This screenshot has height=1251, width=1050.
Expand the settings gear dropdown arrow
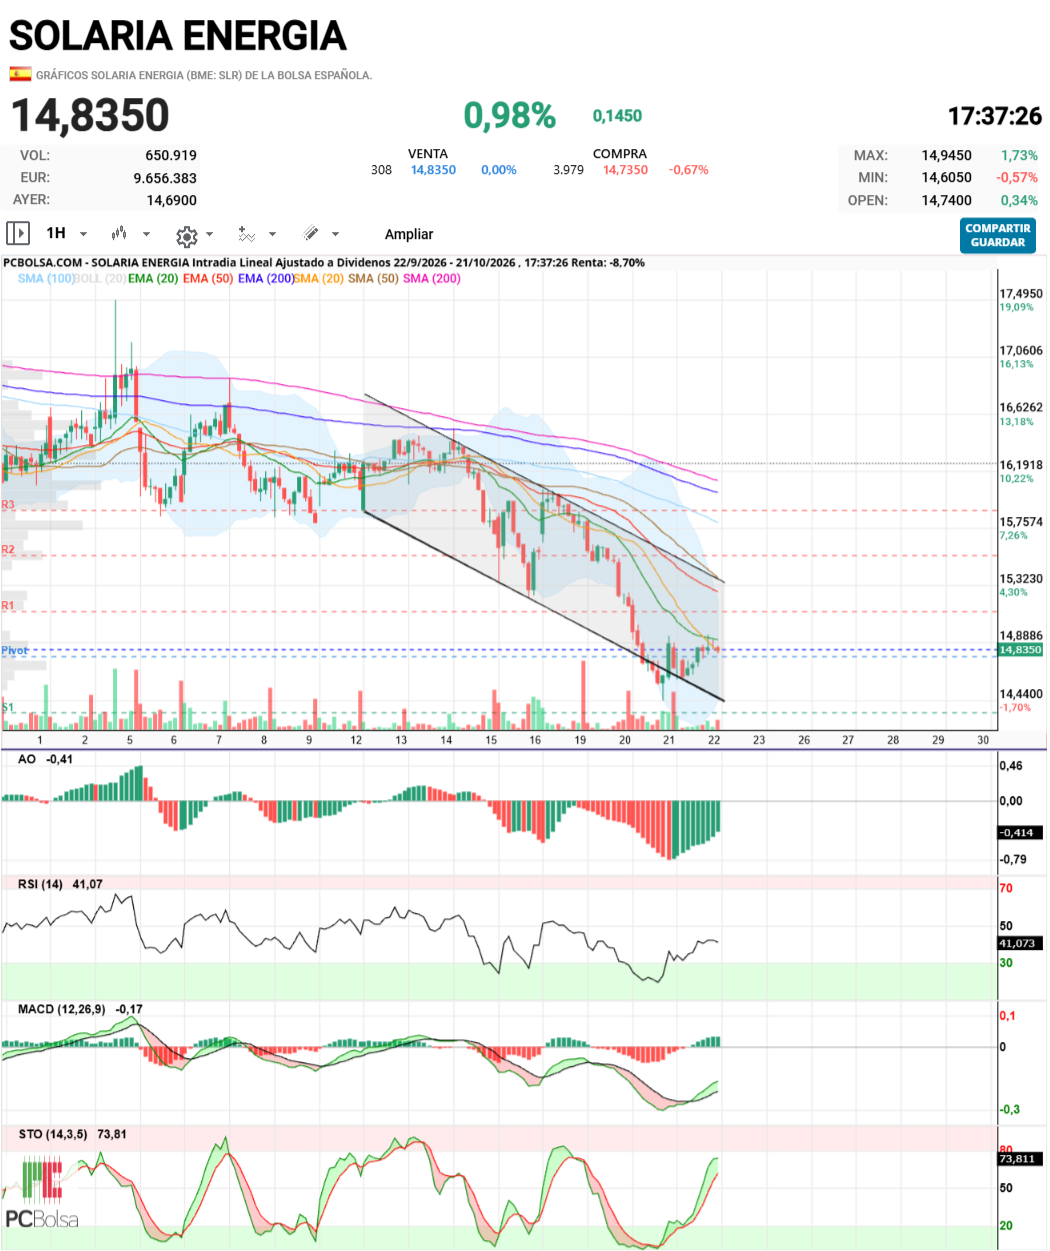click(209, 234)
